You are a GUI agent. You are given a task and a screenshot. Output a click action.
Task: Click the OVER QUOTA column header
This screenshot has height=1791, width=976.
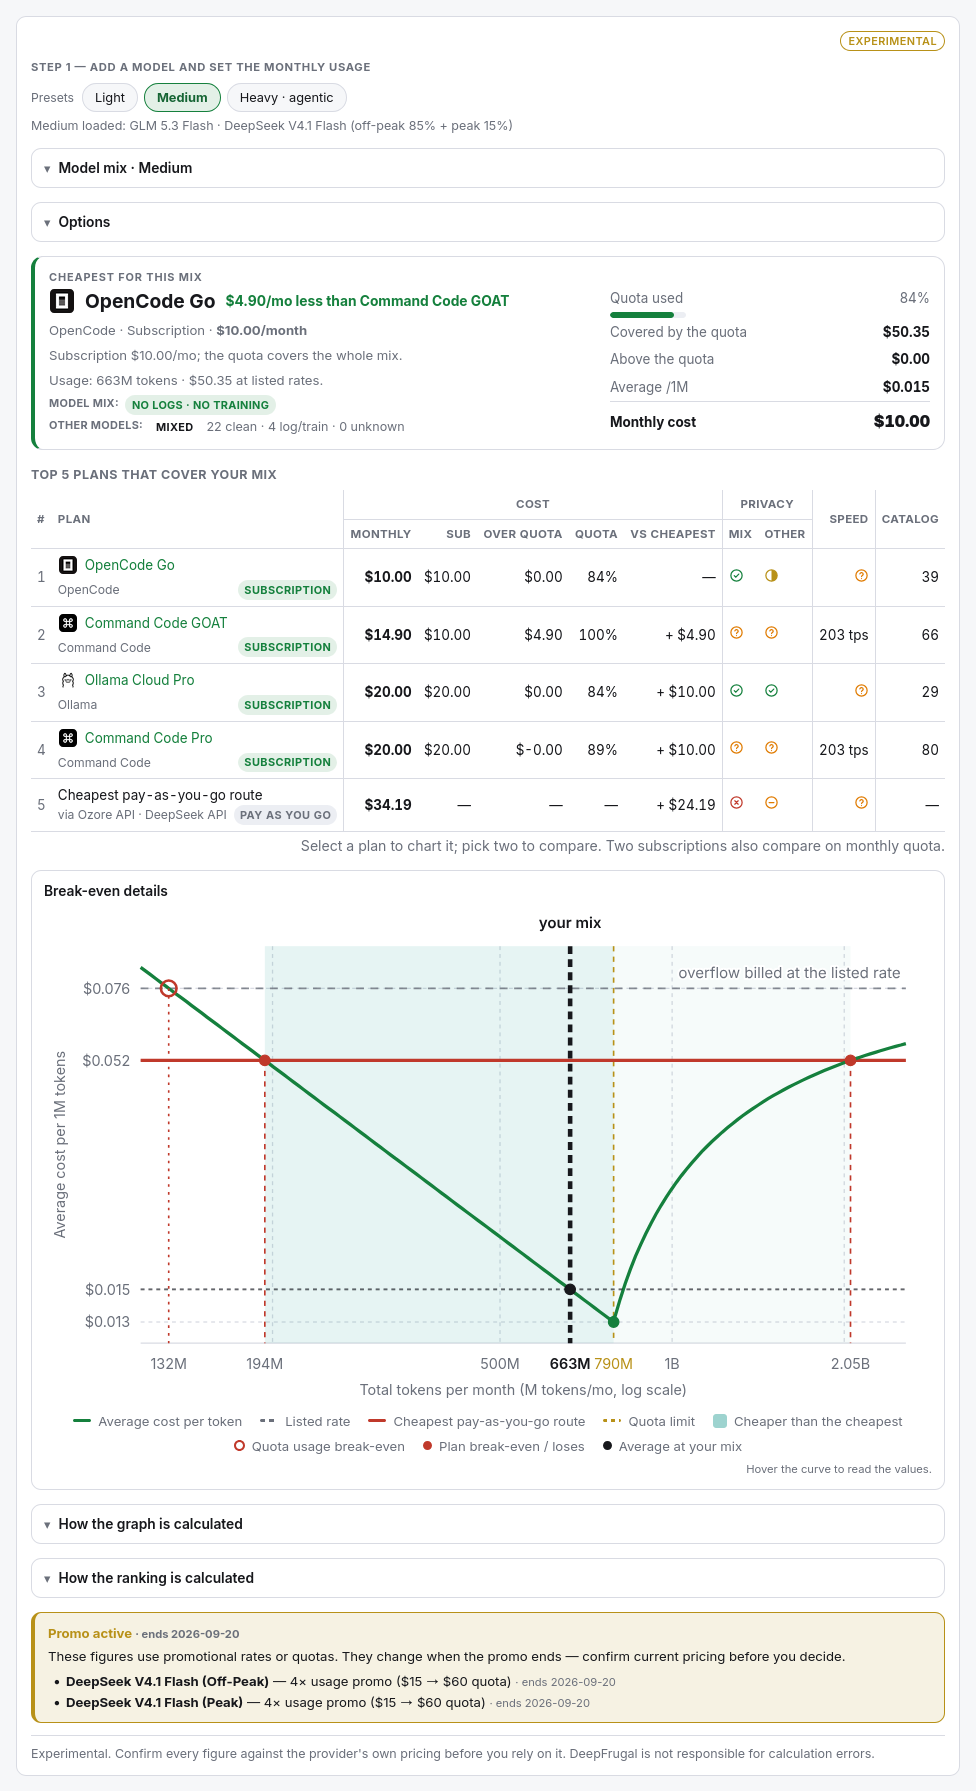(523, 534)
